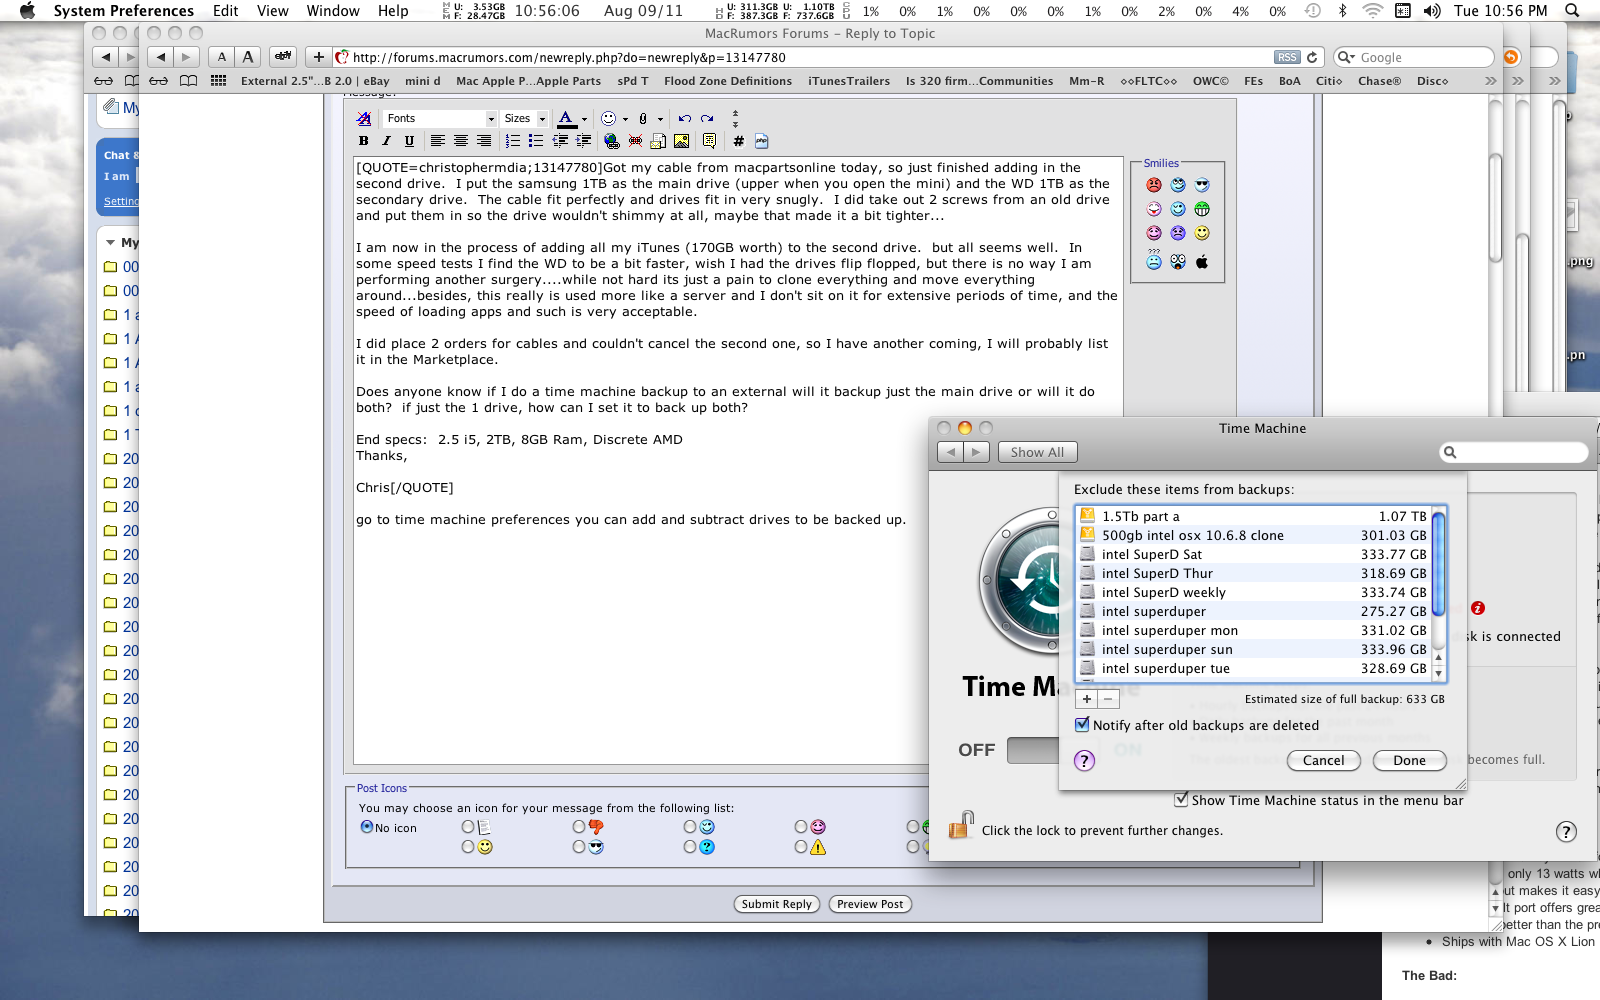This screenshot has height=1000, width=1600.
Task: Undo the last edit in the editor
Action: [685, 119]
